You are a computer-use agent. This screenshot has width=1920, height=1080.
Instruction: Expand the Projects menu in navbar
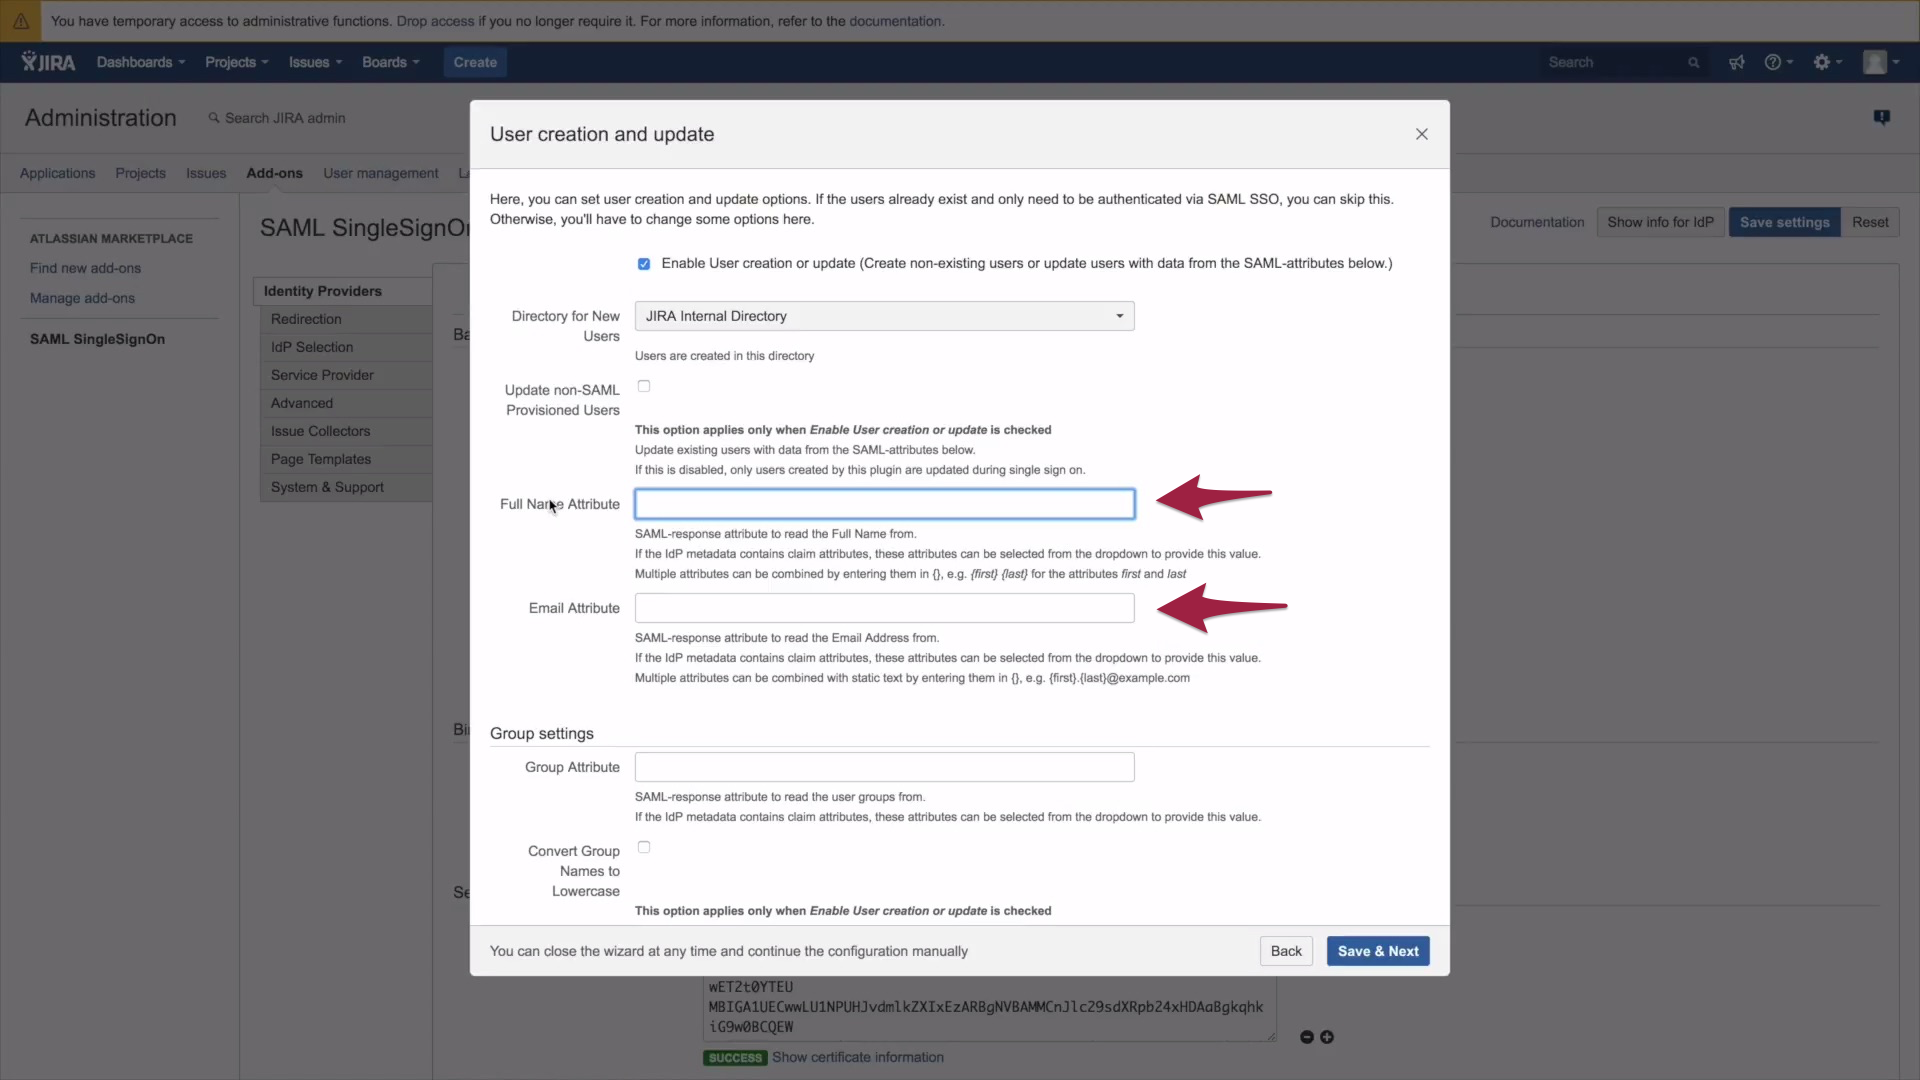tap(237, 62)
